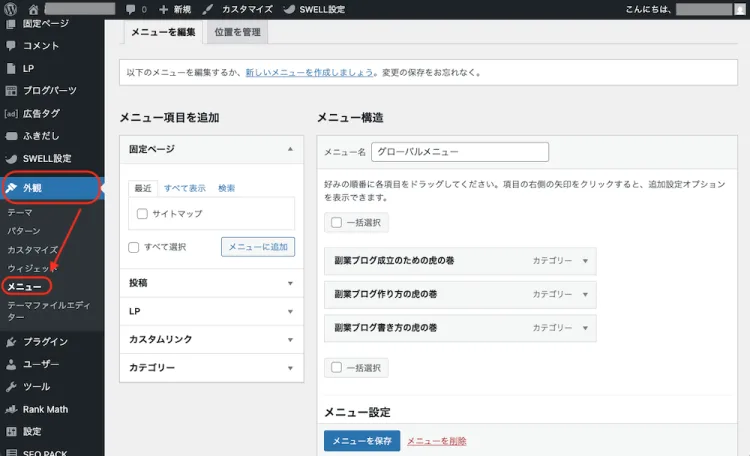Open ユーザー user icon in sidebar
Screen dimensions: 750x456
tap(11, 364)
